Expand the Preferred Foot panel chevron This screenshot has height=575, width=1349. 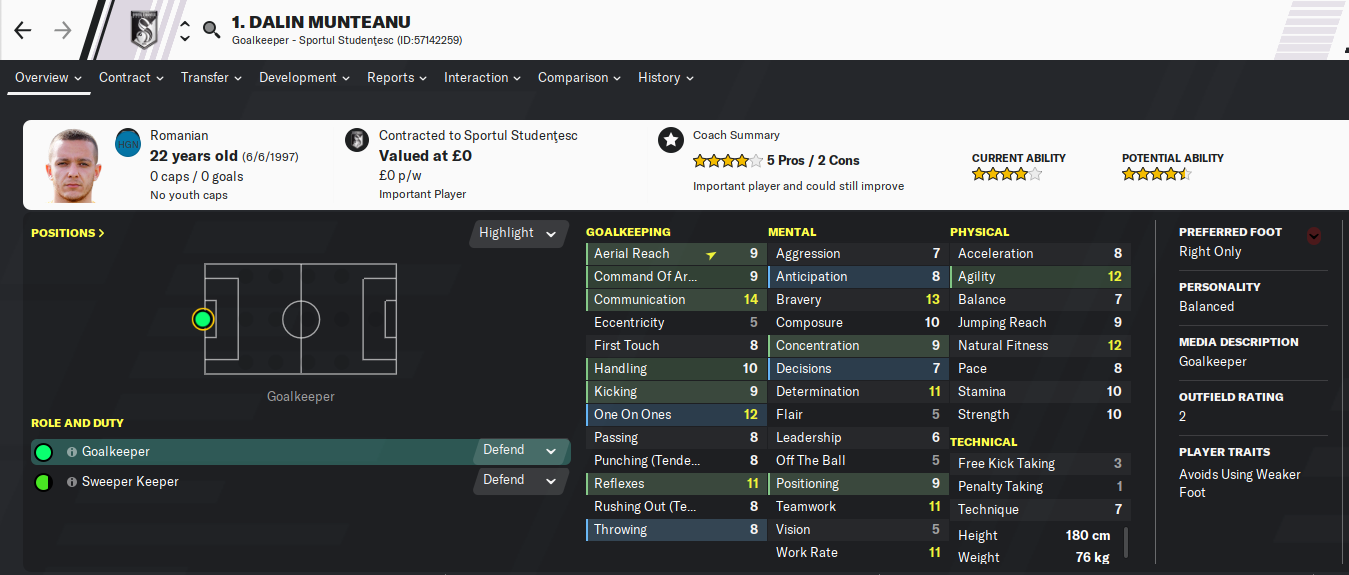click(1314, 236)
